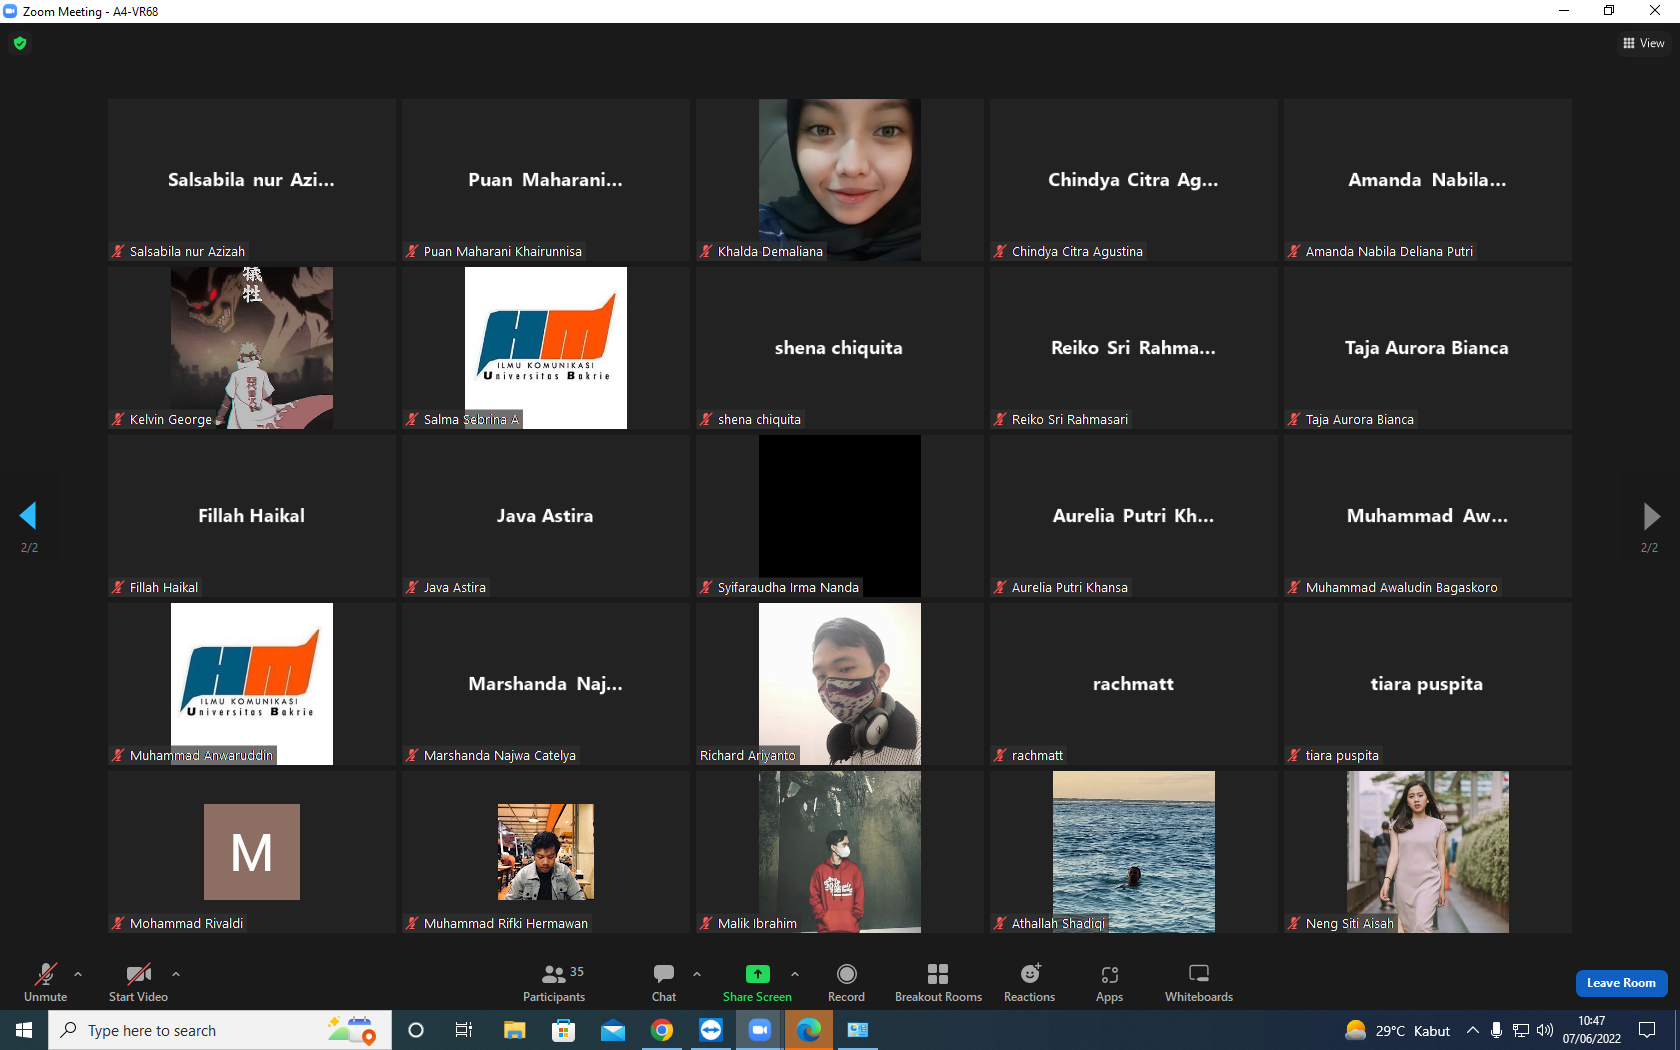Open the Chat panel

click(x=664, y=982)
